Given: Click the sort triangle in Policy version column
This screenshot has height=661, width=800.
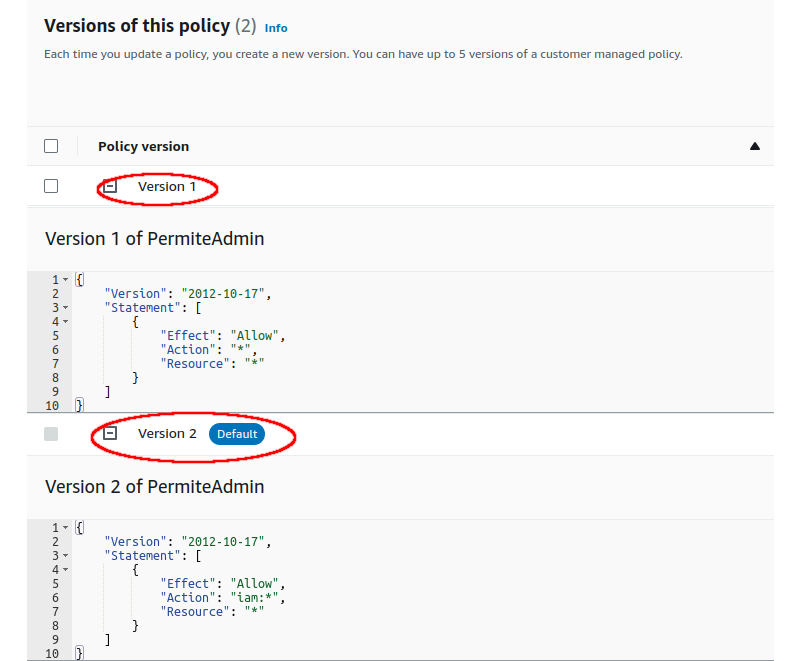Looking at the screenshot, I should 755,146.
